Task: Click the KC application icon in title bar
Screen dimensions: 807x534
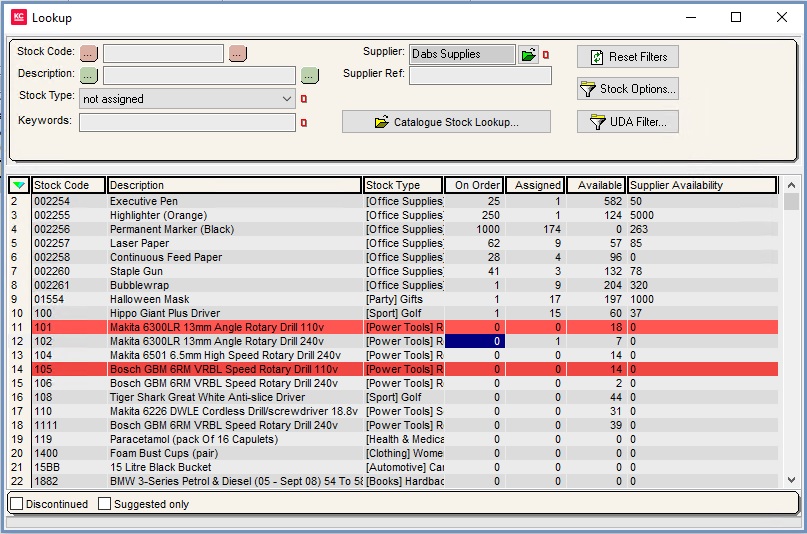Action: click(19, 17)
